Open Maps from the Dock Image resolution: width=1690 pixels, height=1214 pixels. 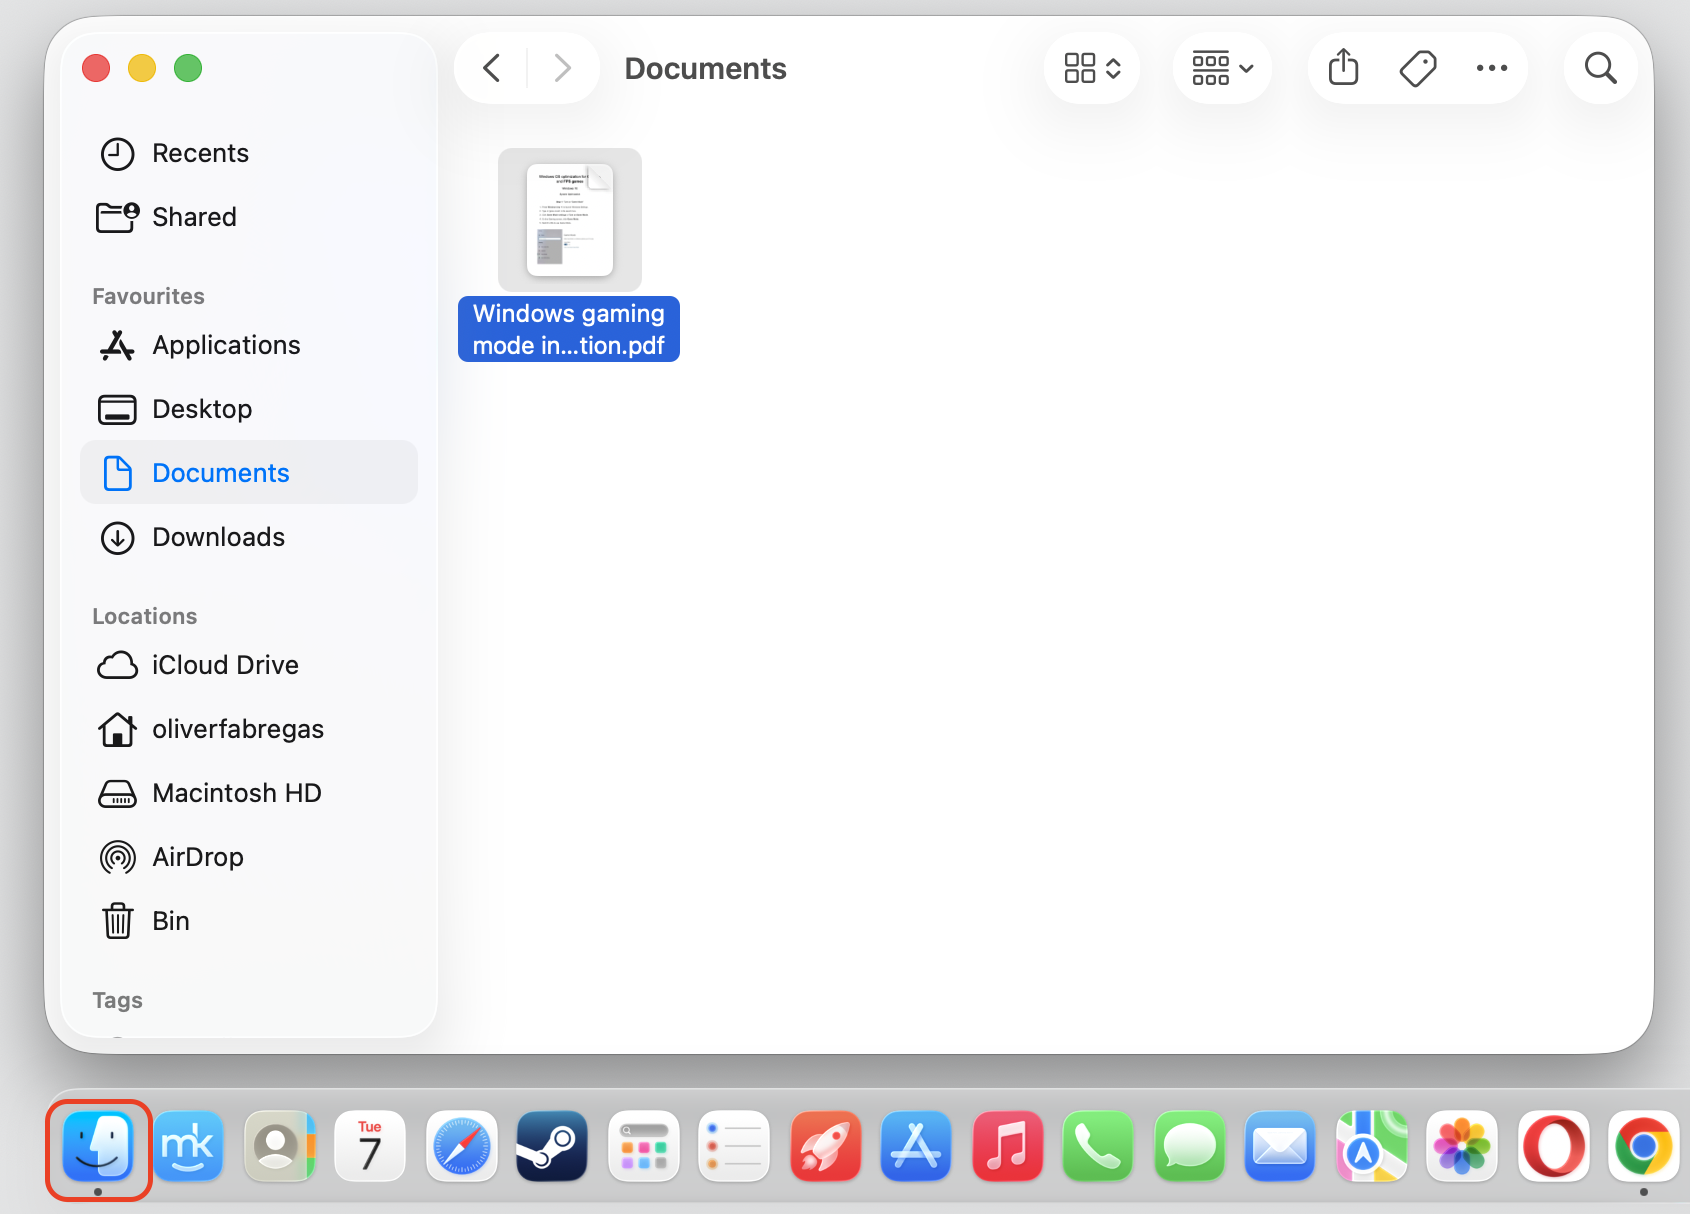(1371, 1146)
